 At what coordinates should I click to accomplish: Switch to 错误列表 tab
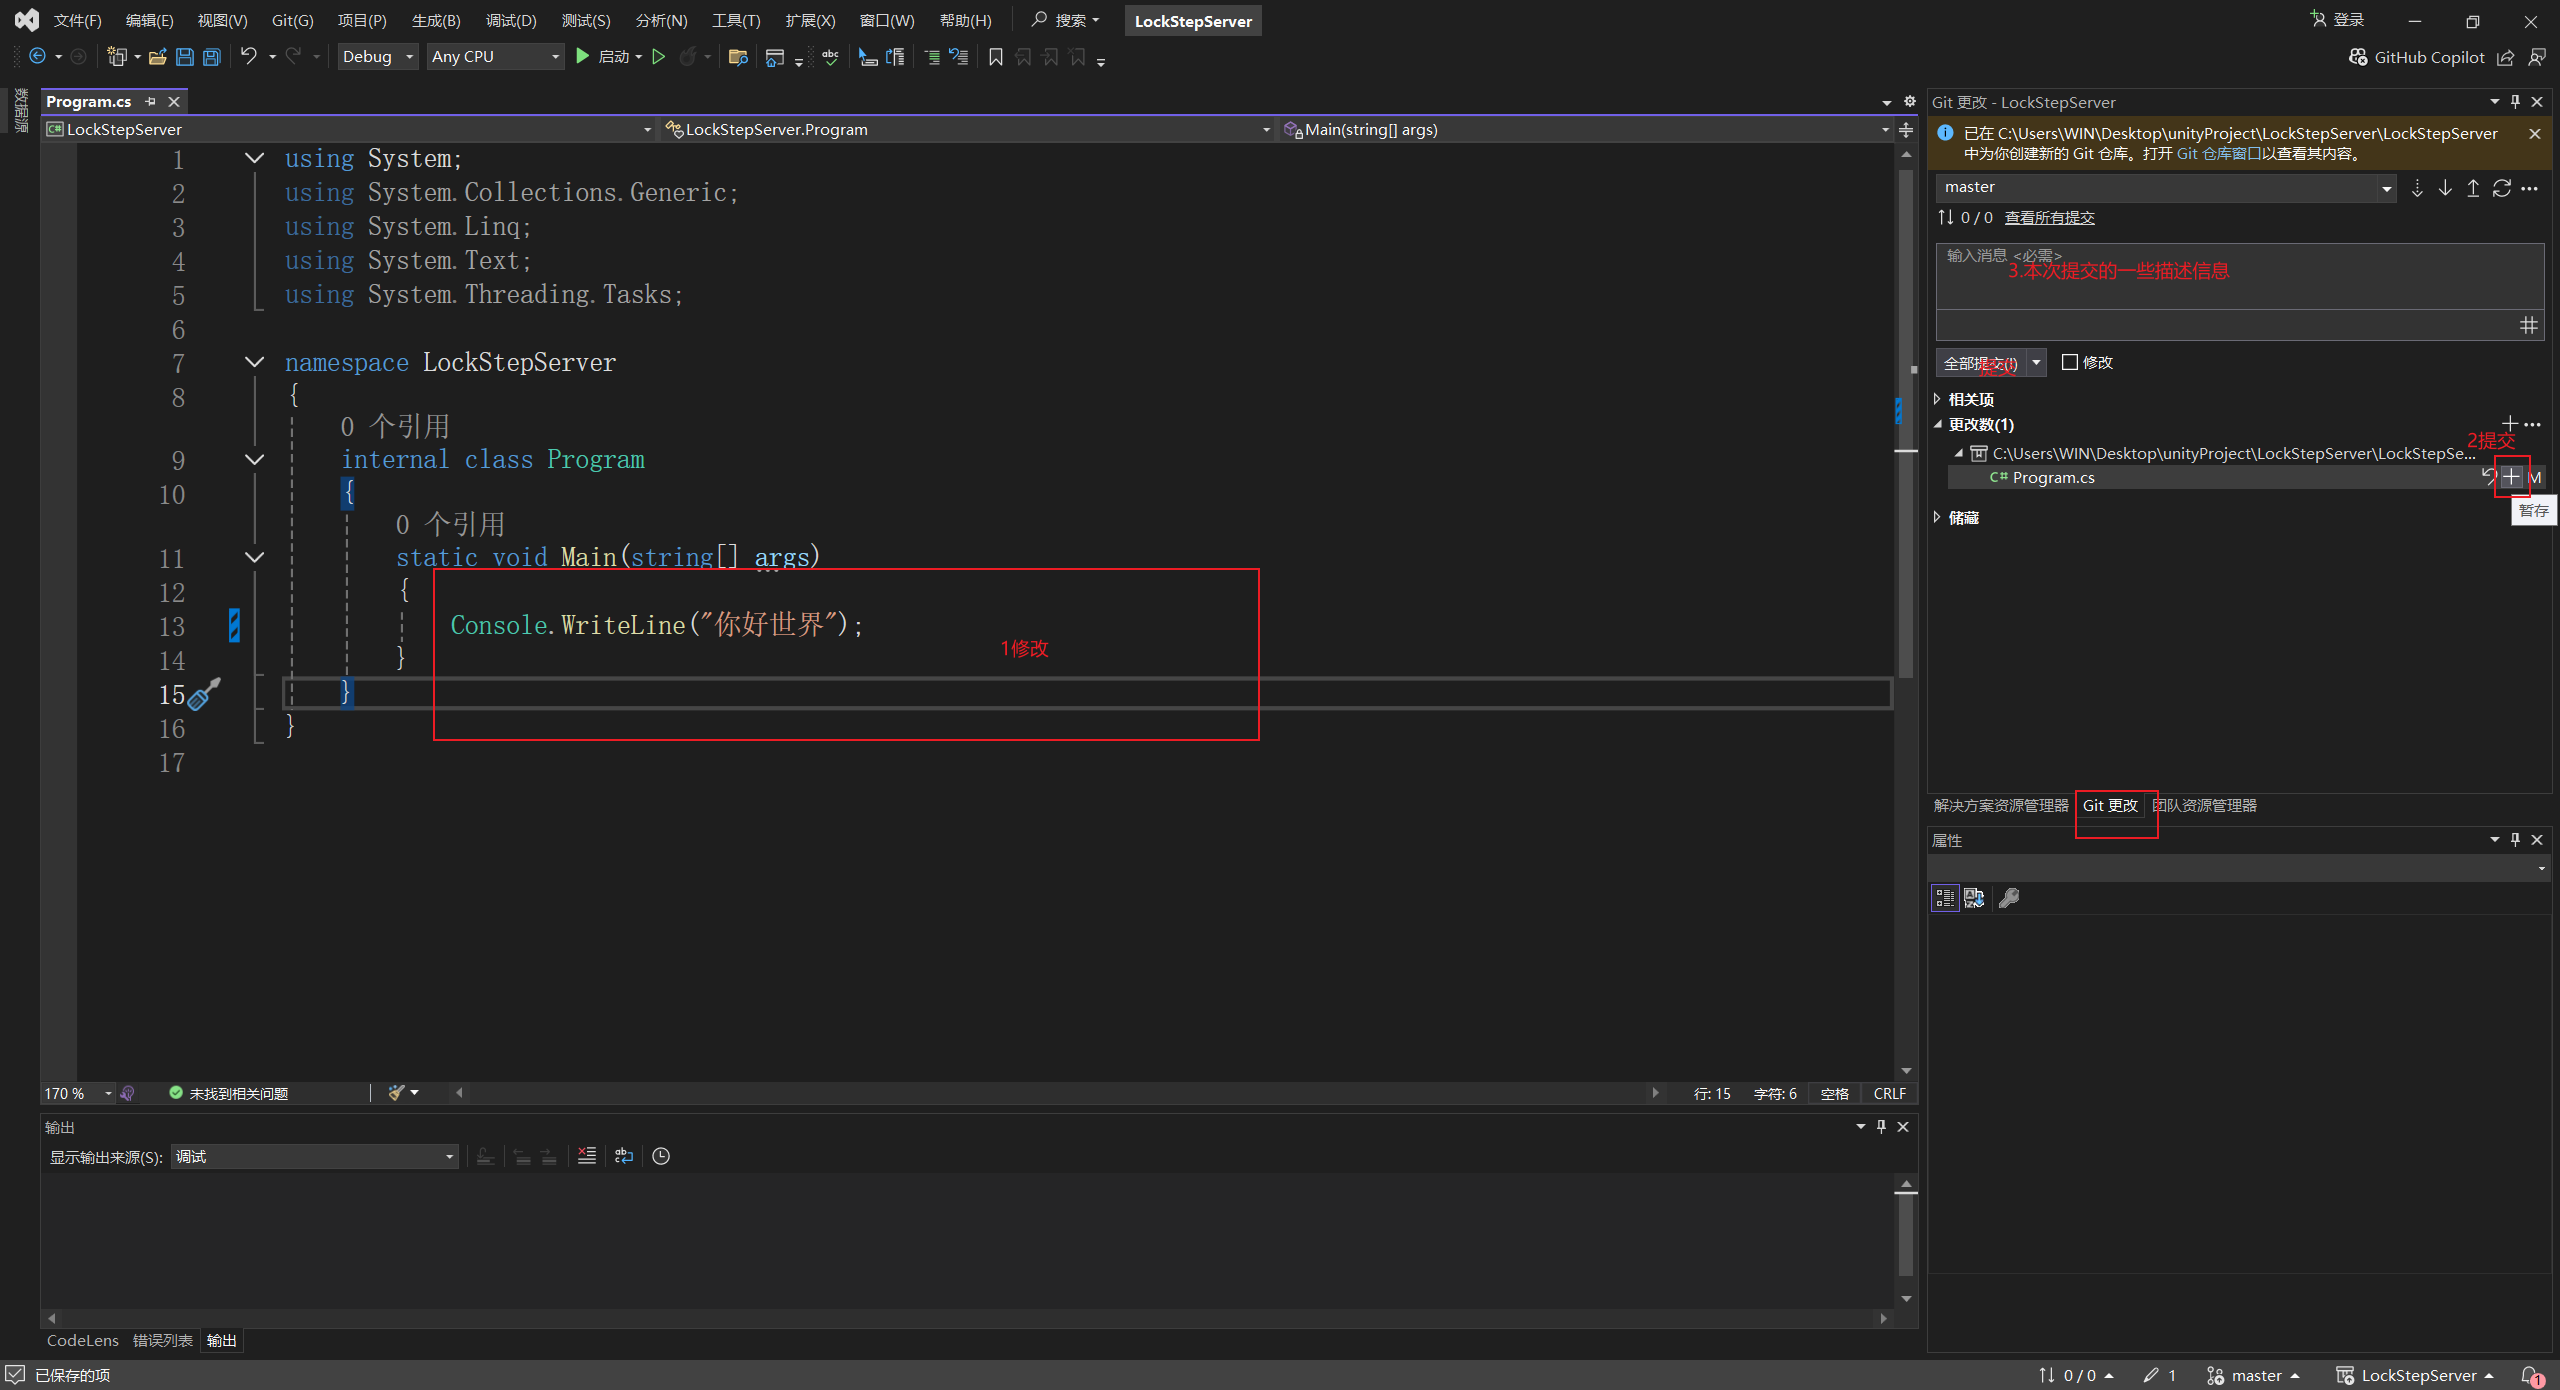(x=163, y=1340)
